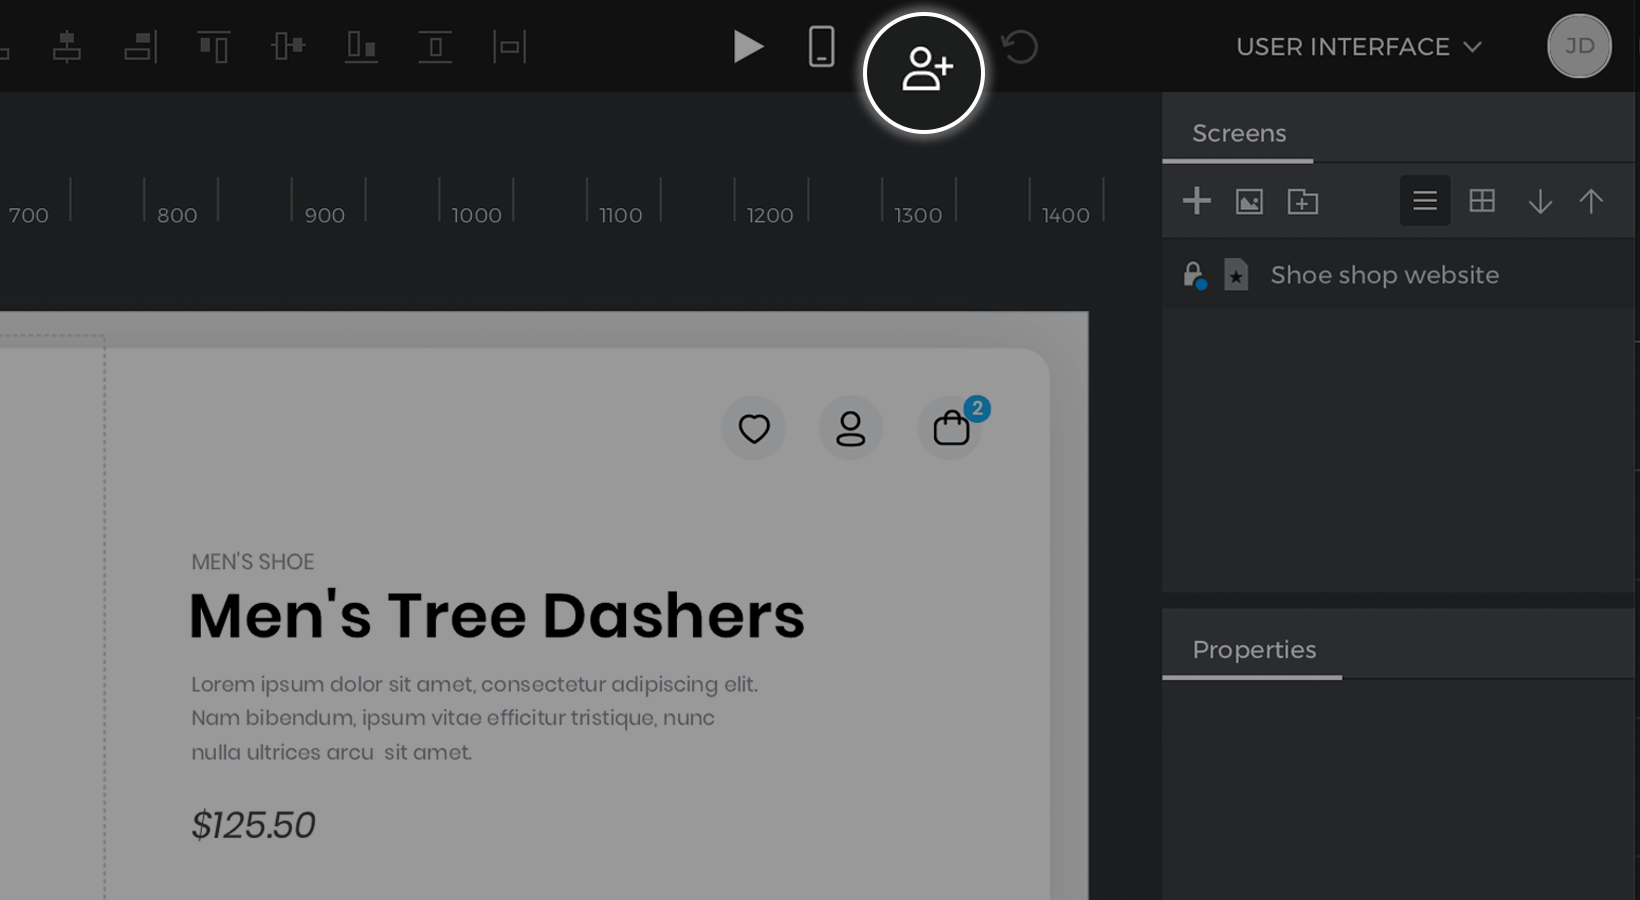This screenshot has width=1640, height=900.
Task: Click ruler mark 1000
Action: (476, 215)
